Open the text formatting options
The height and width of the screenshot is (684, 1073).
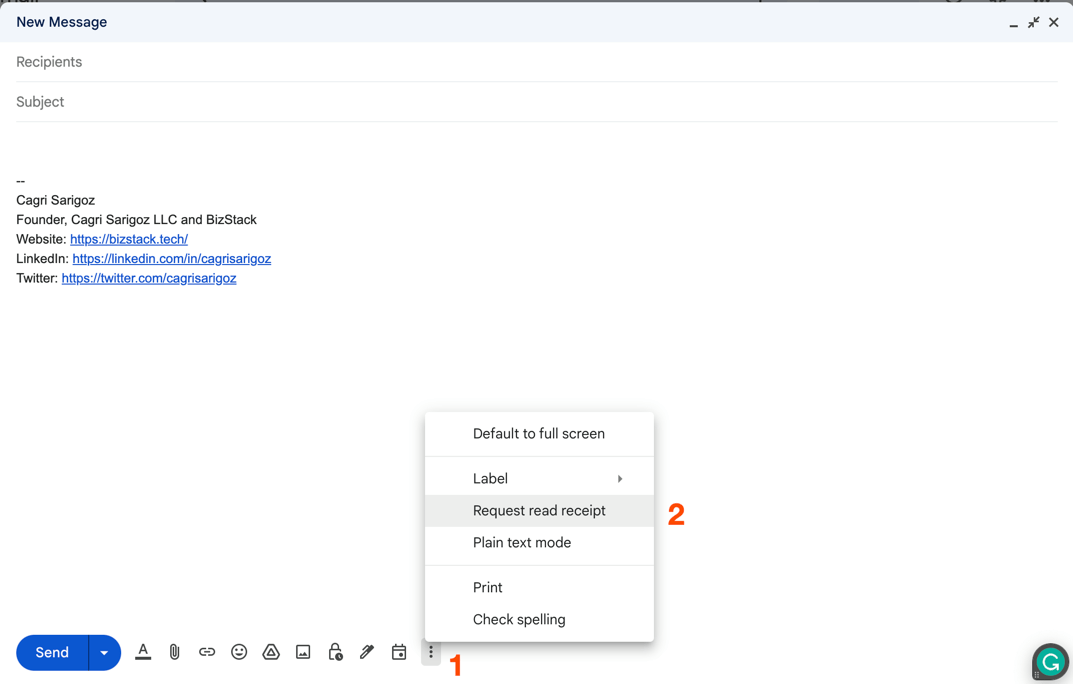click(143, 652)
